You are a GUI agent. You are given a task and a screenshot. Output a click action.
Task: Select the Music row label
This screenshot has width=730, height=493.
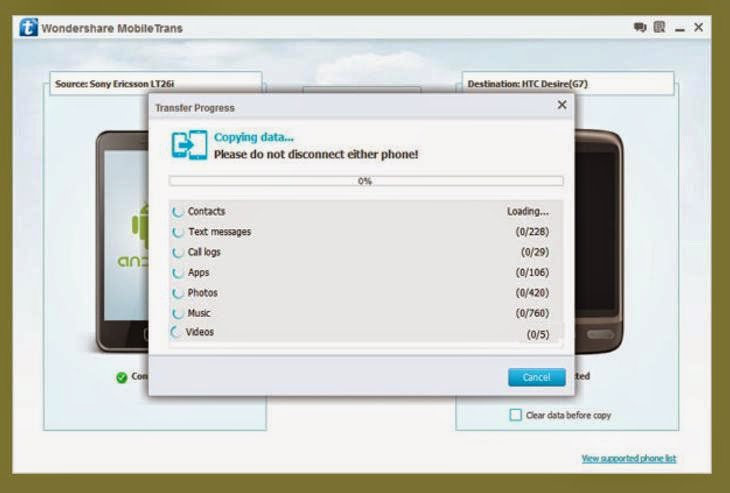click(199, 313)
